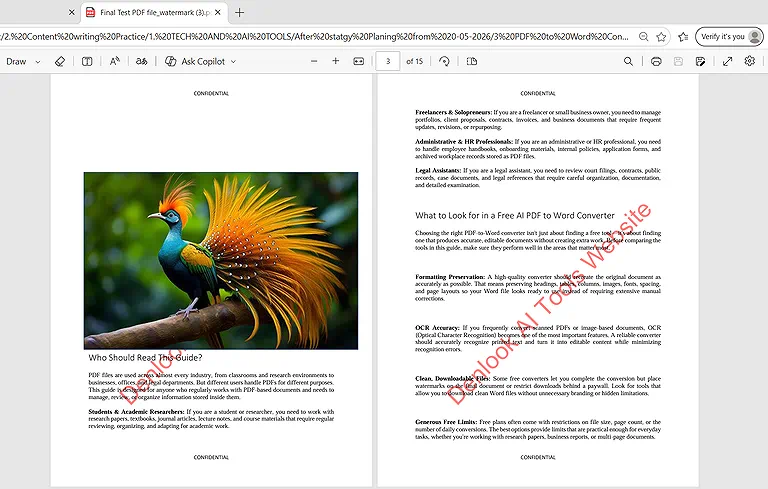The height and width of the screenshot is (489, 768).
Task: Select the Draw tool
Action: point(16,62)
